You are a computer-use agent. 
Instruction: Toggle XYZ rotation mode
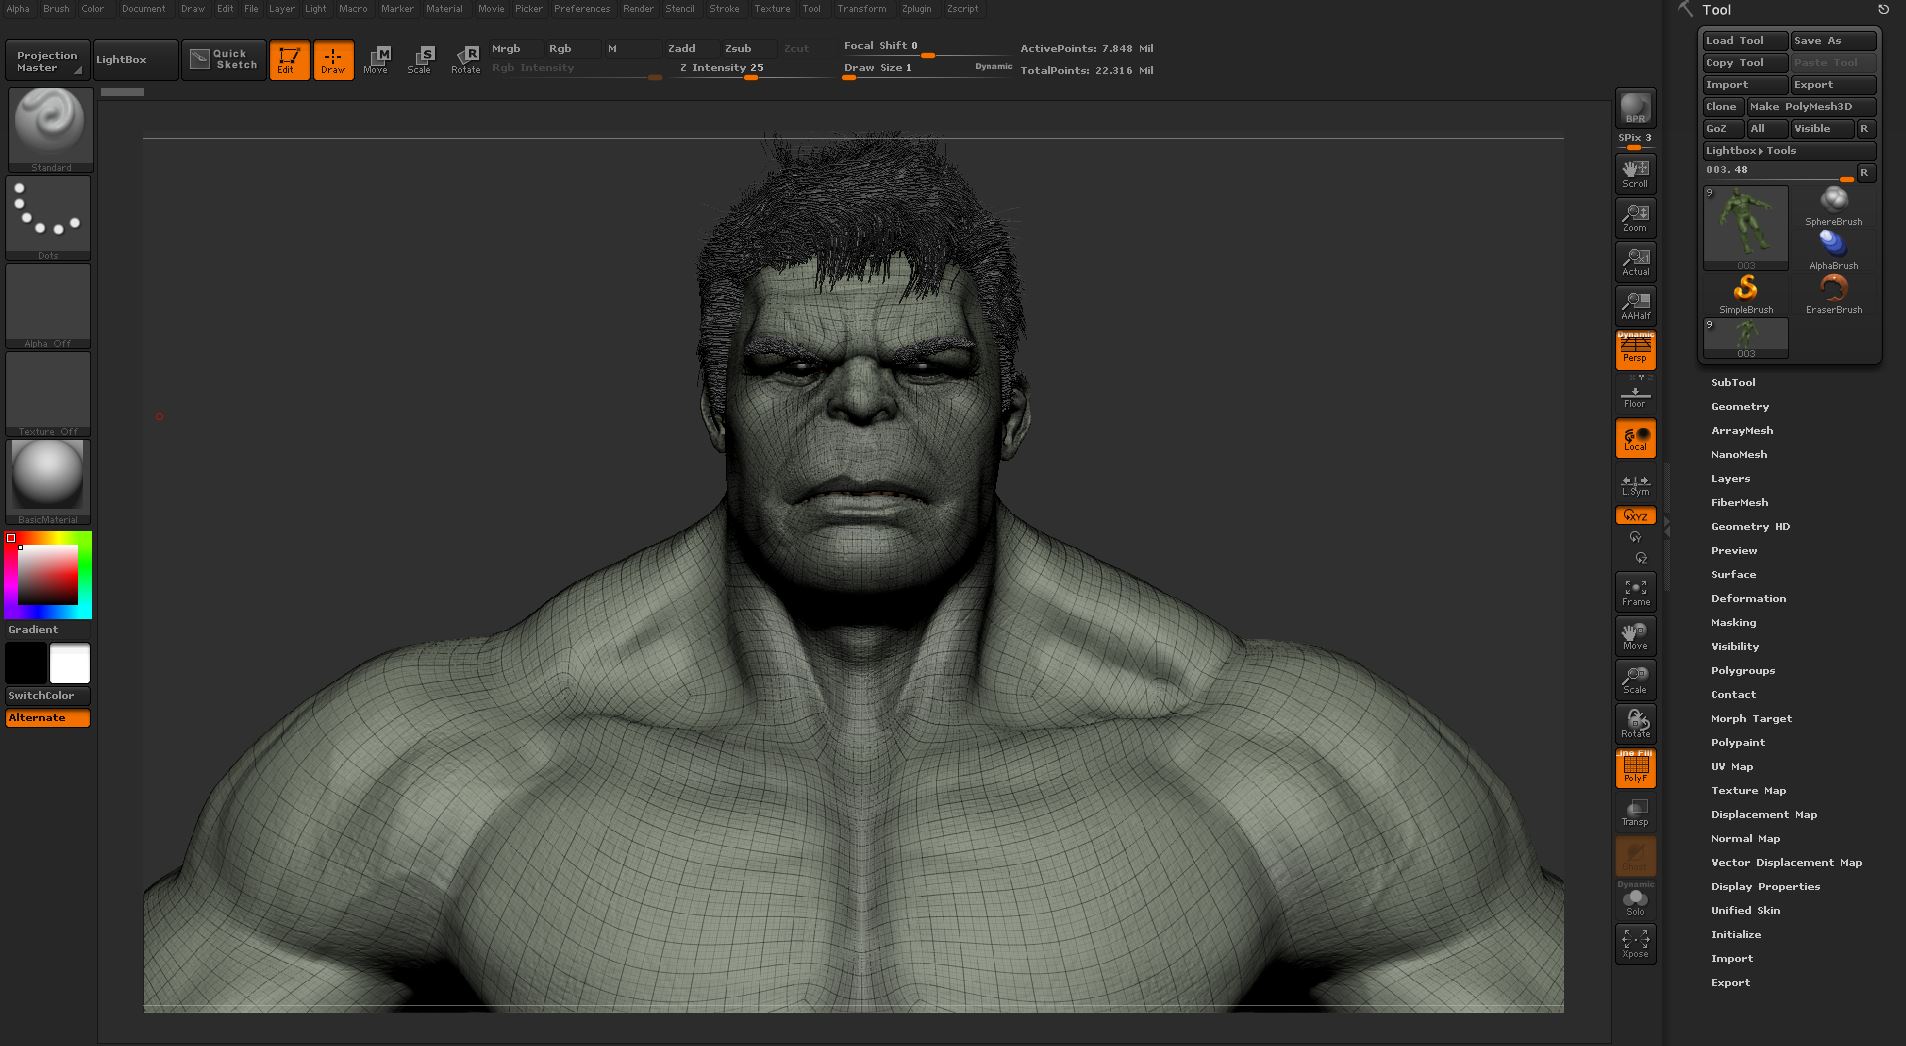click(1635, 516)
